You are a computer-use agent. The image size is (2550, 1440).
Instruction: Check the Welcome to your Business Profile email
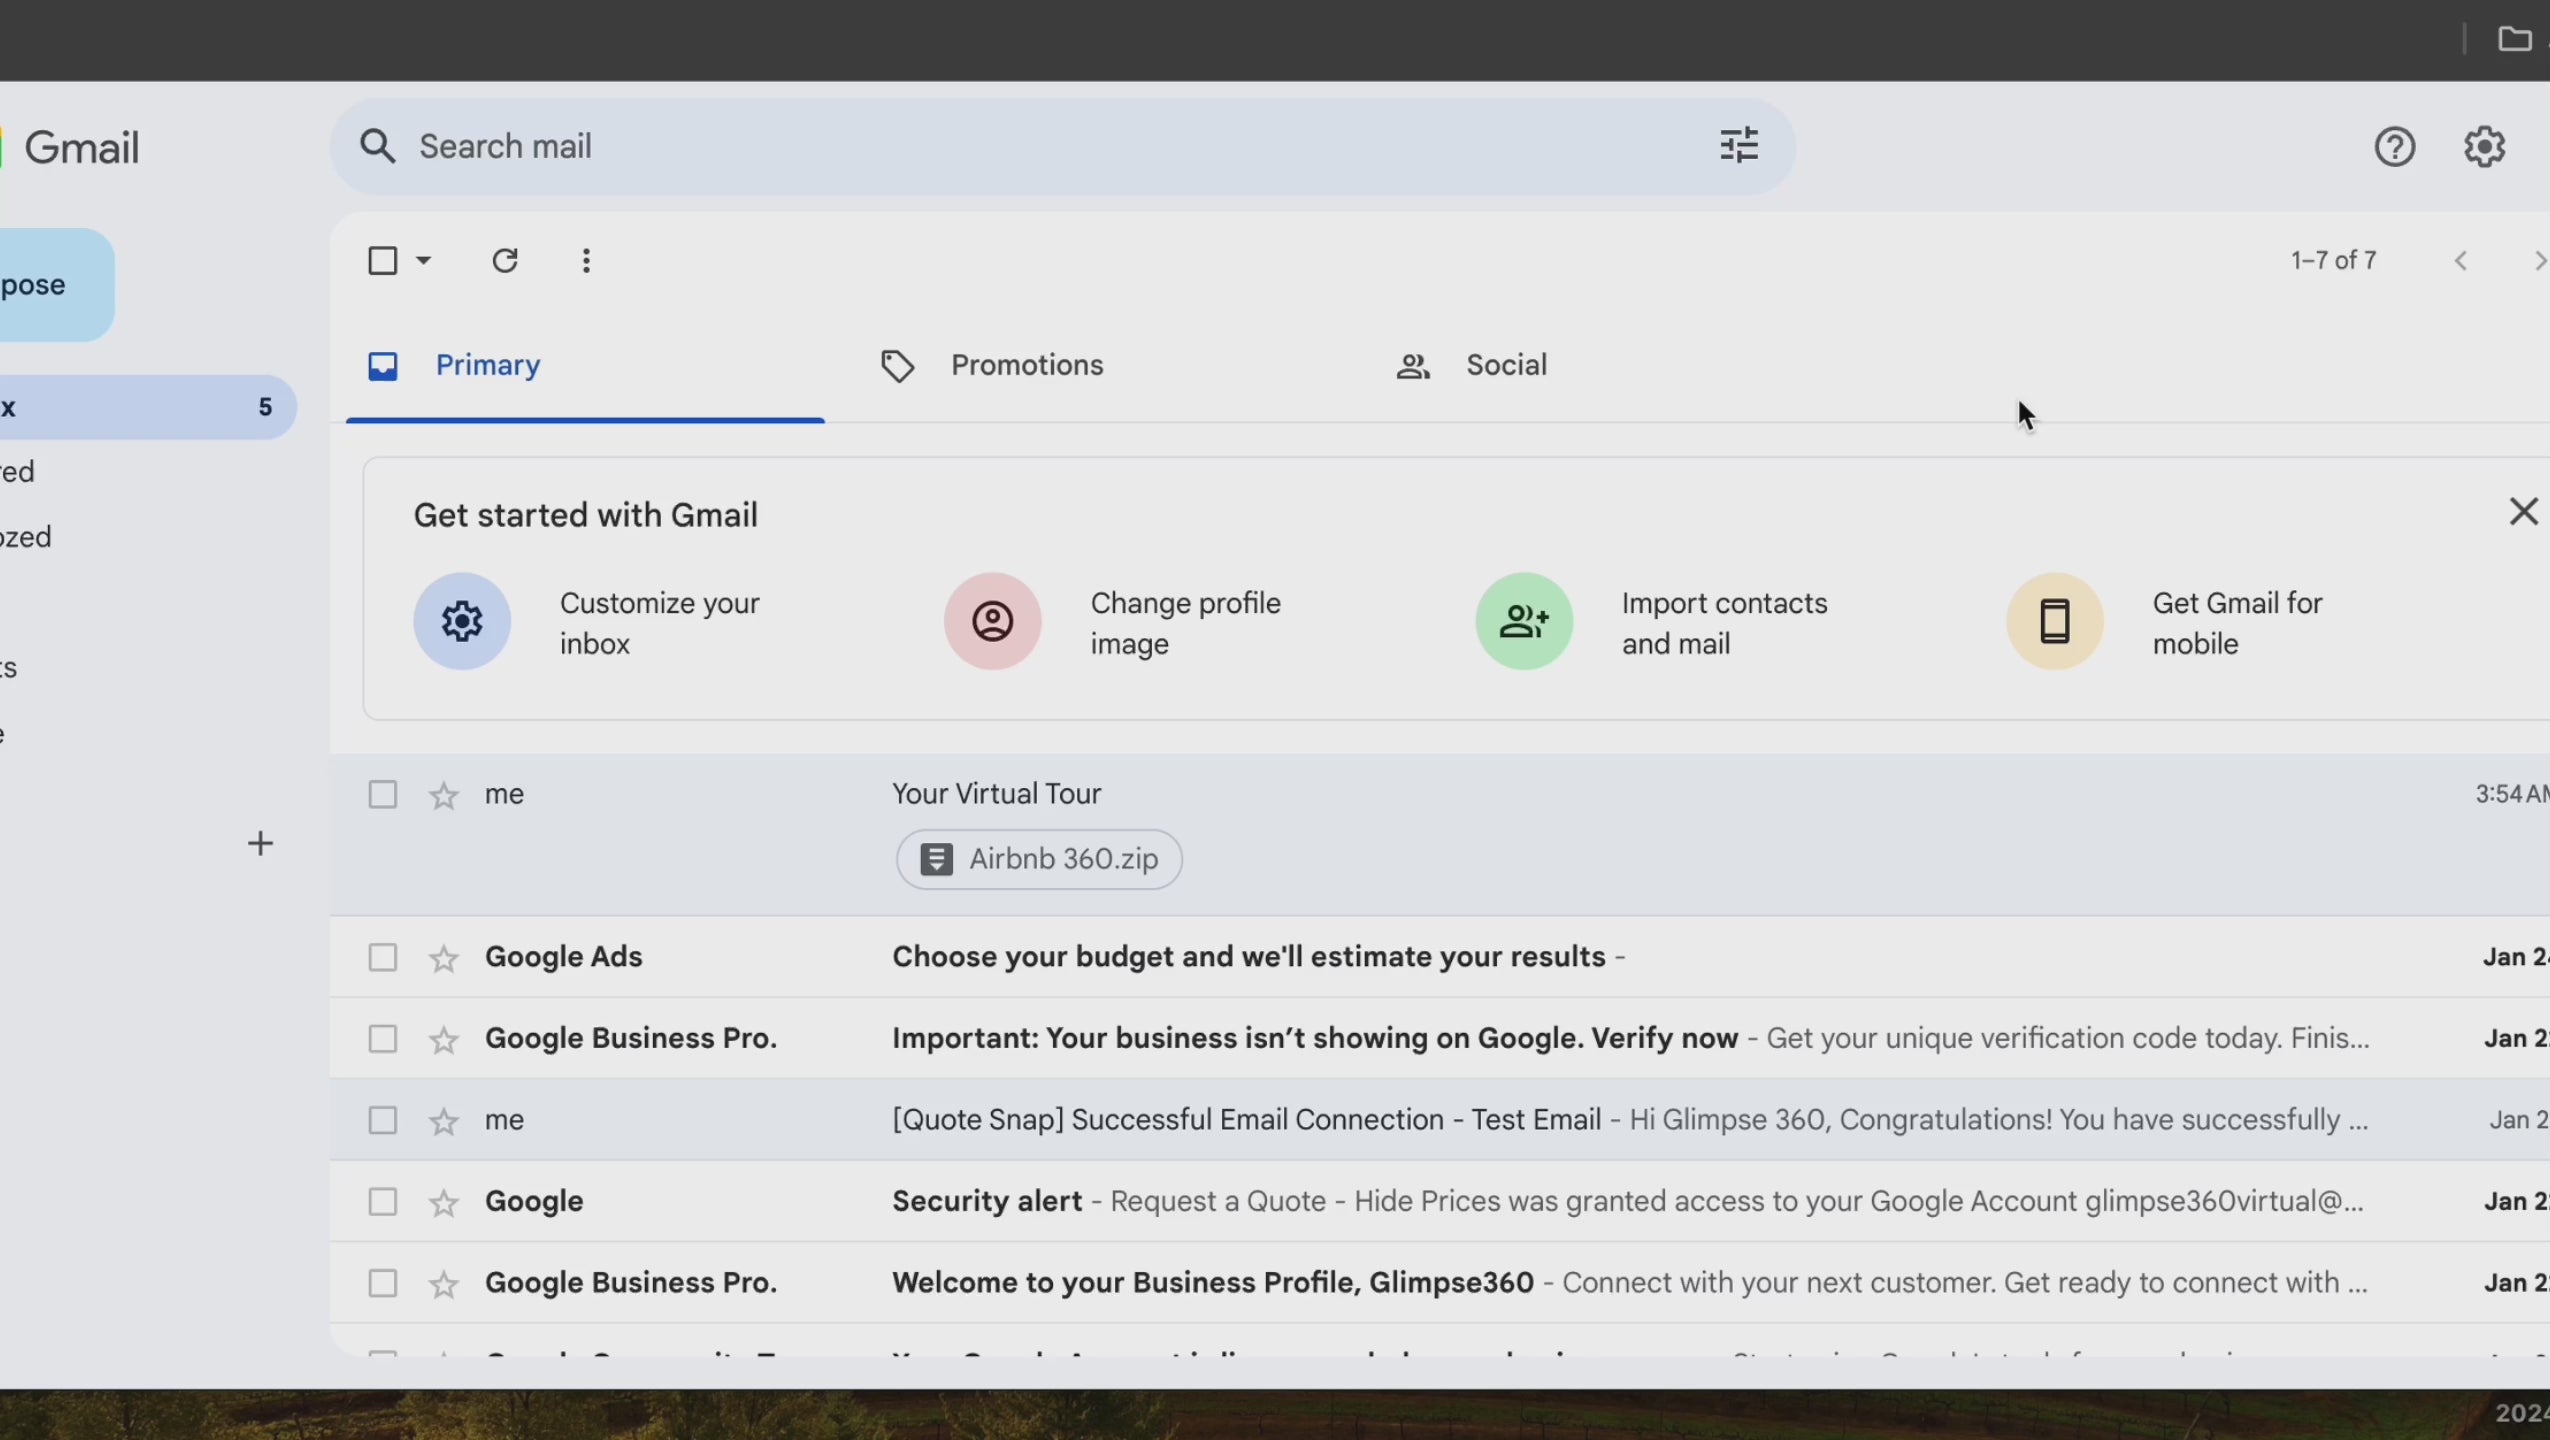coord(382,1284)
